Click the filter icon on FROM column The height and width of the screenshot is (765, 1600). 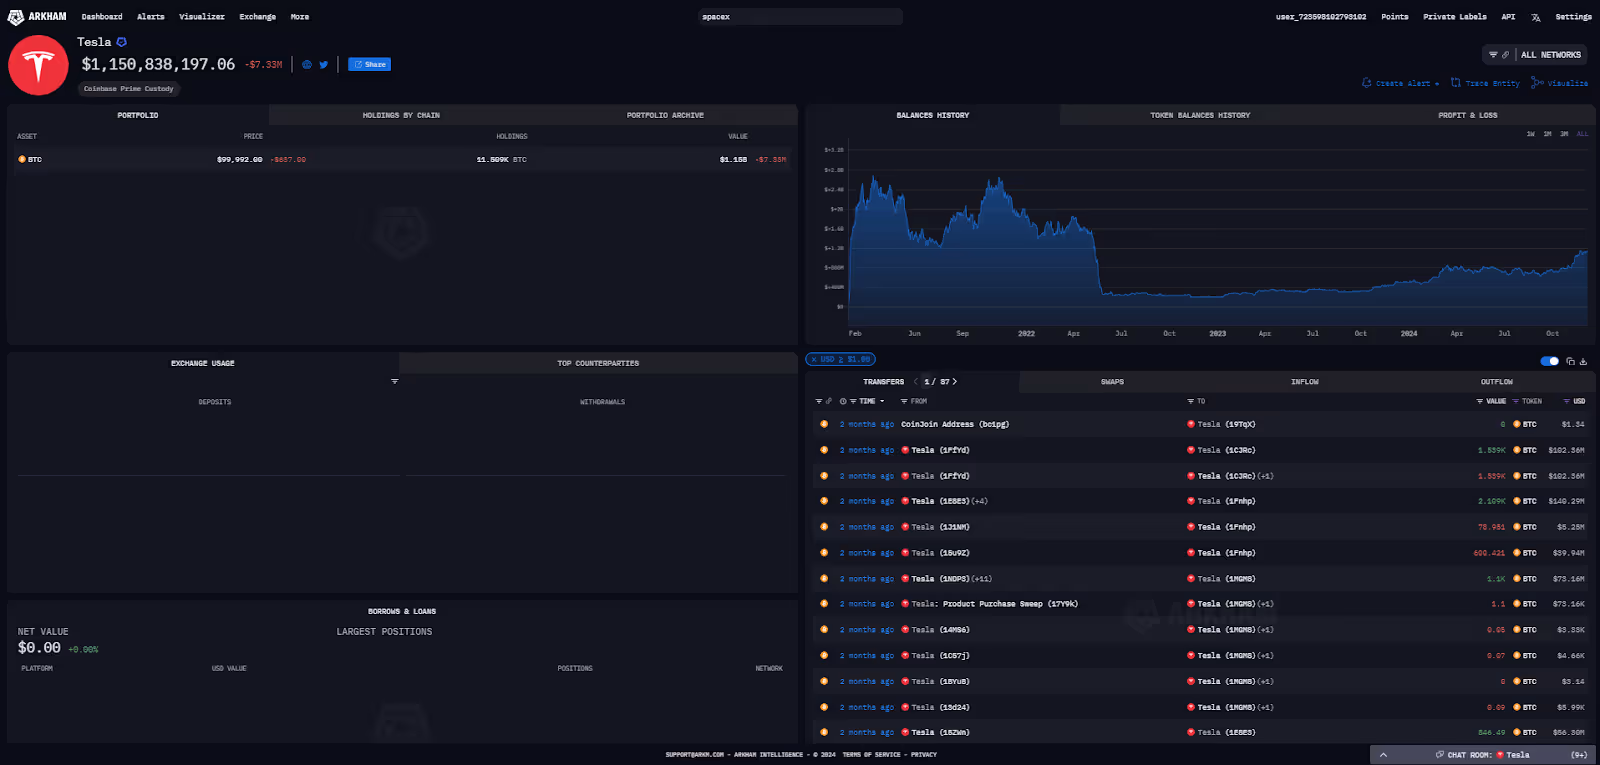click(904, 401)
